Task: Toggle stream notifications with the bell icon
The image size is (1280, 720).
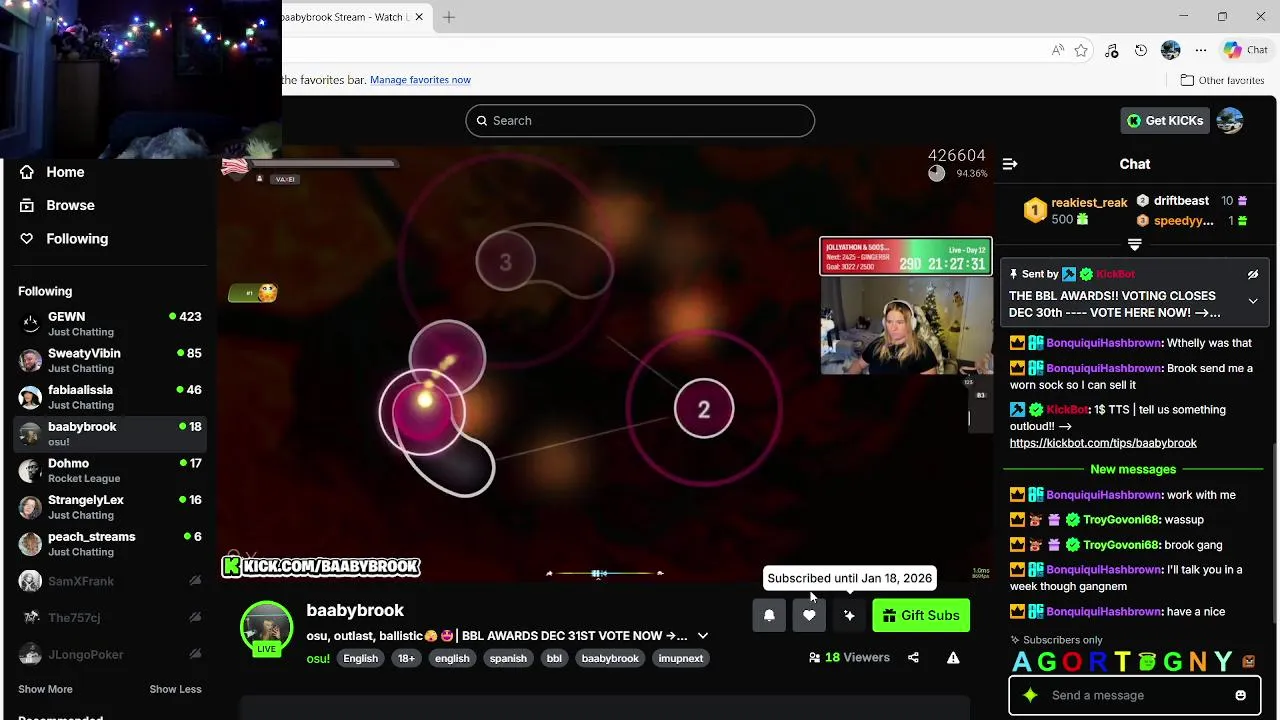Action: pyautogui.click(x=769, y=615)
